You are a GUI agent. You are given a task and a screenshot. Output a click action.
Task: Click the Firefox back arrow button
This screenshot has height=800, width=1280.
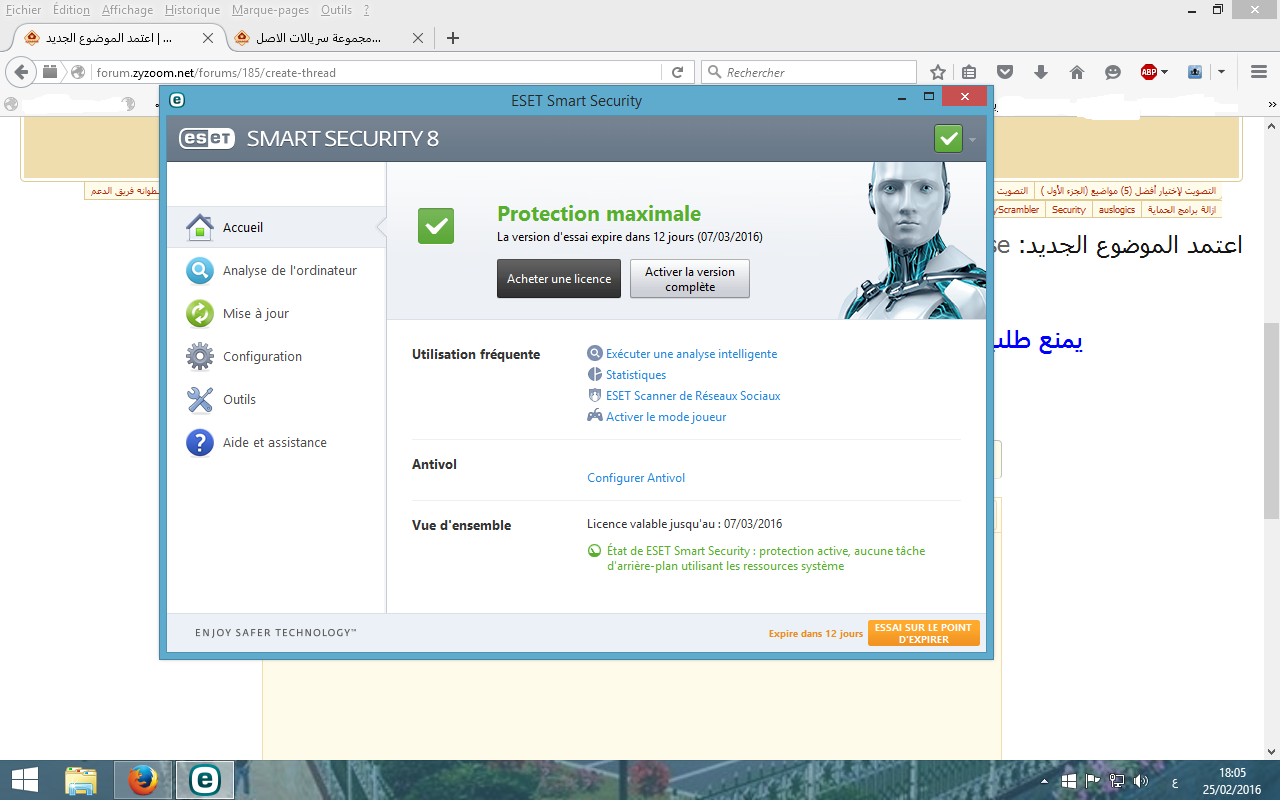[x=21, y=72]
